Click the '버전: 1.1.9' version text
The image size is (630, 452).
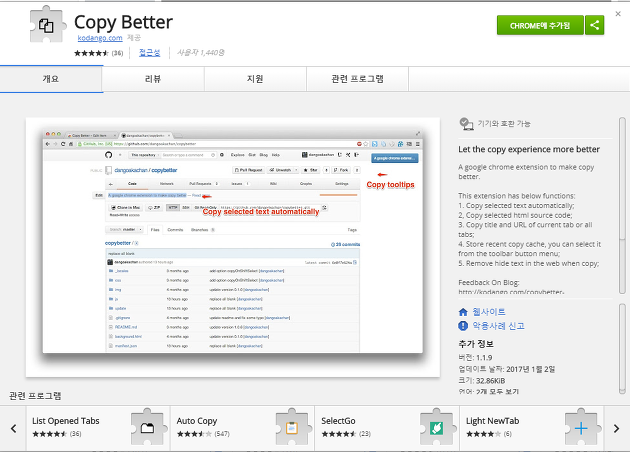(x=475, y=358)
